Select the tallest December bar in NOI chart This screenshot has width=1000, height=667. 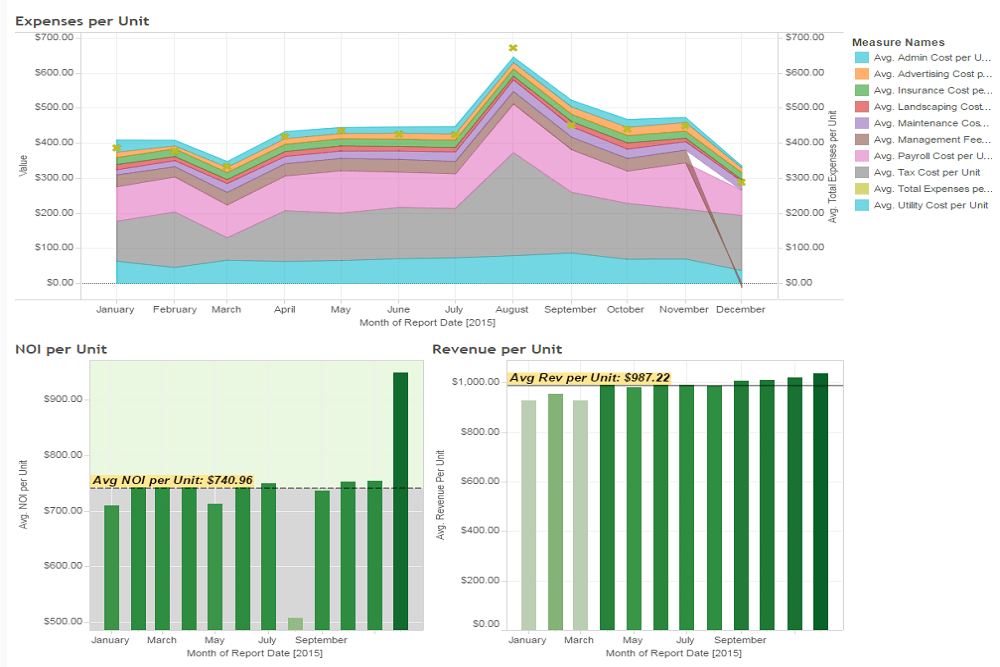[400, 500]
